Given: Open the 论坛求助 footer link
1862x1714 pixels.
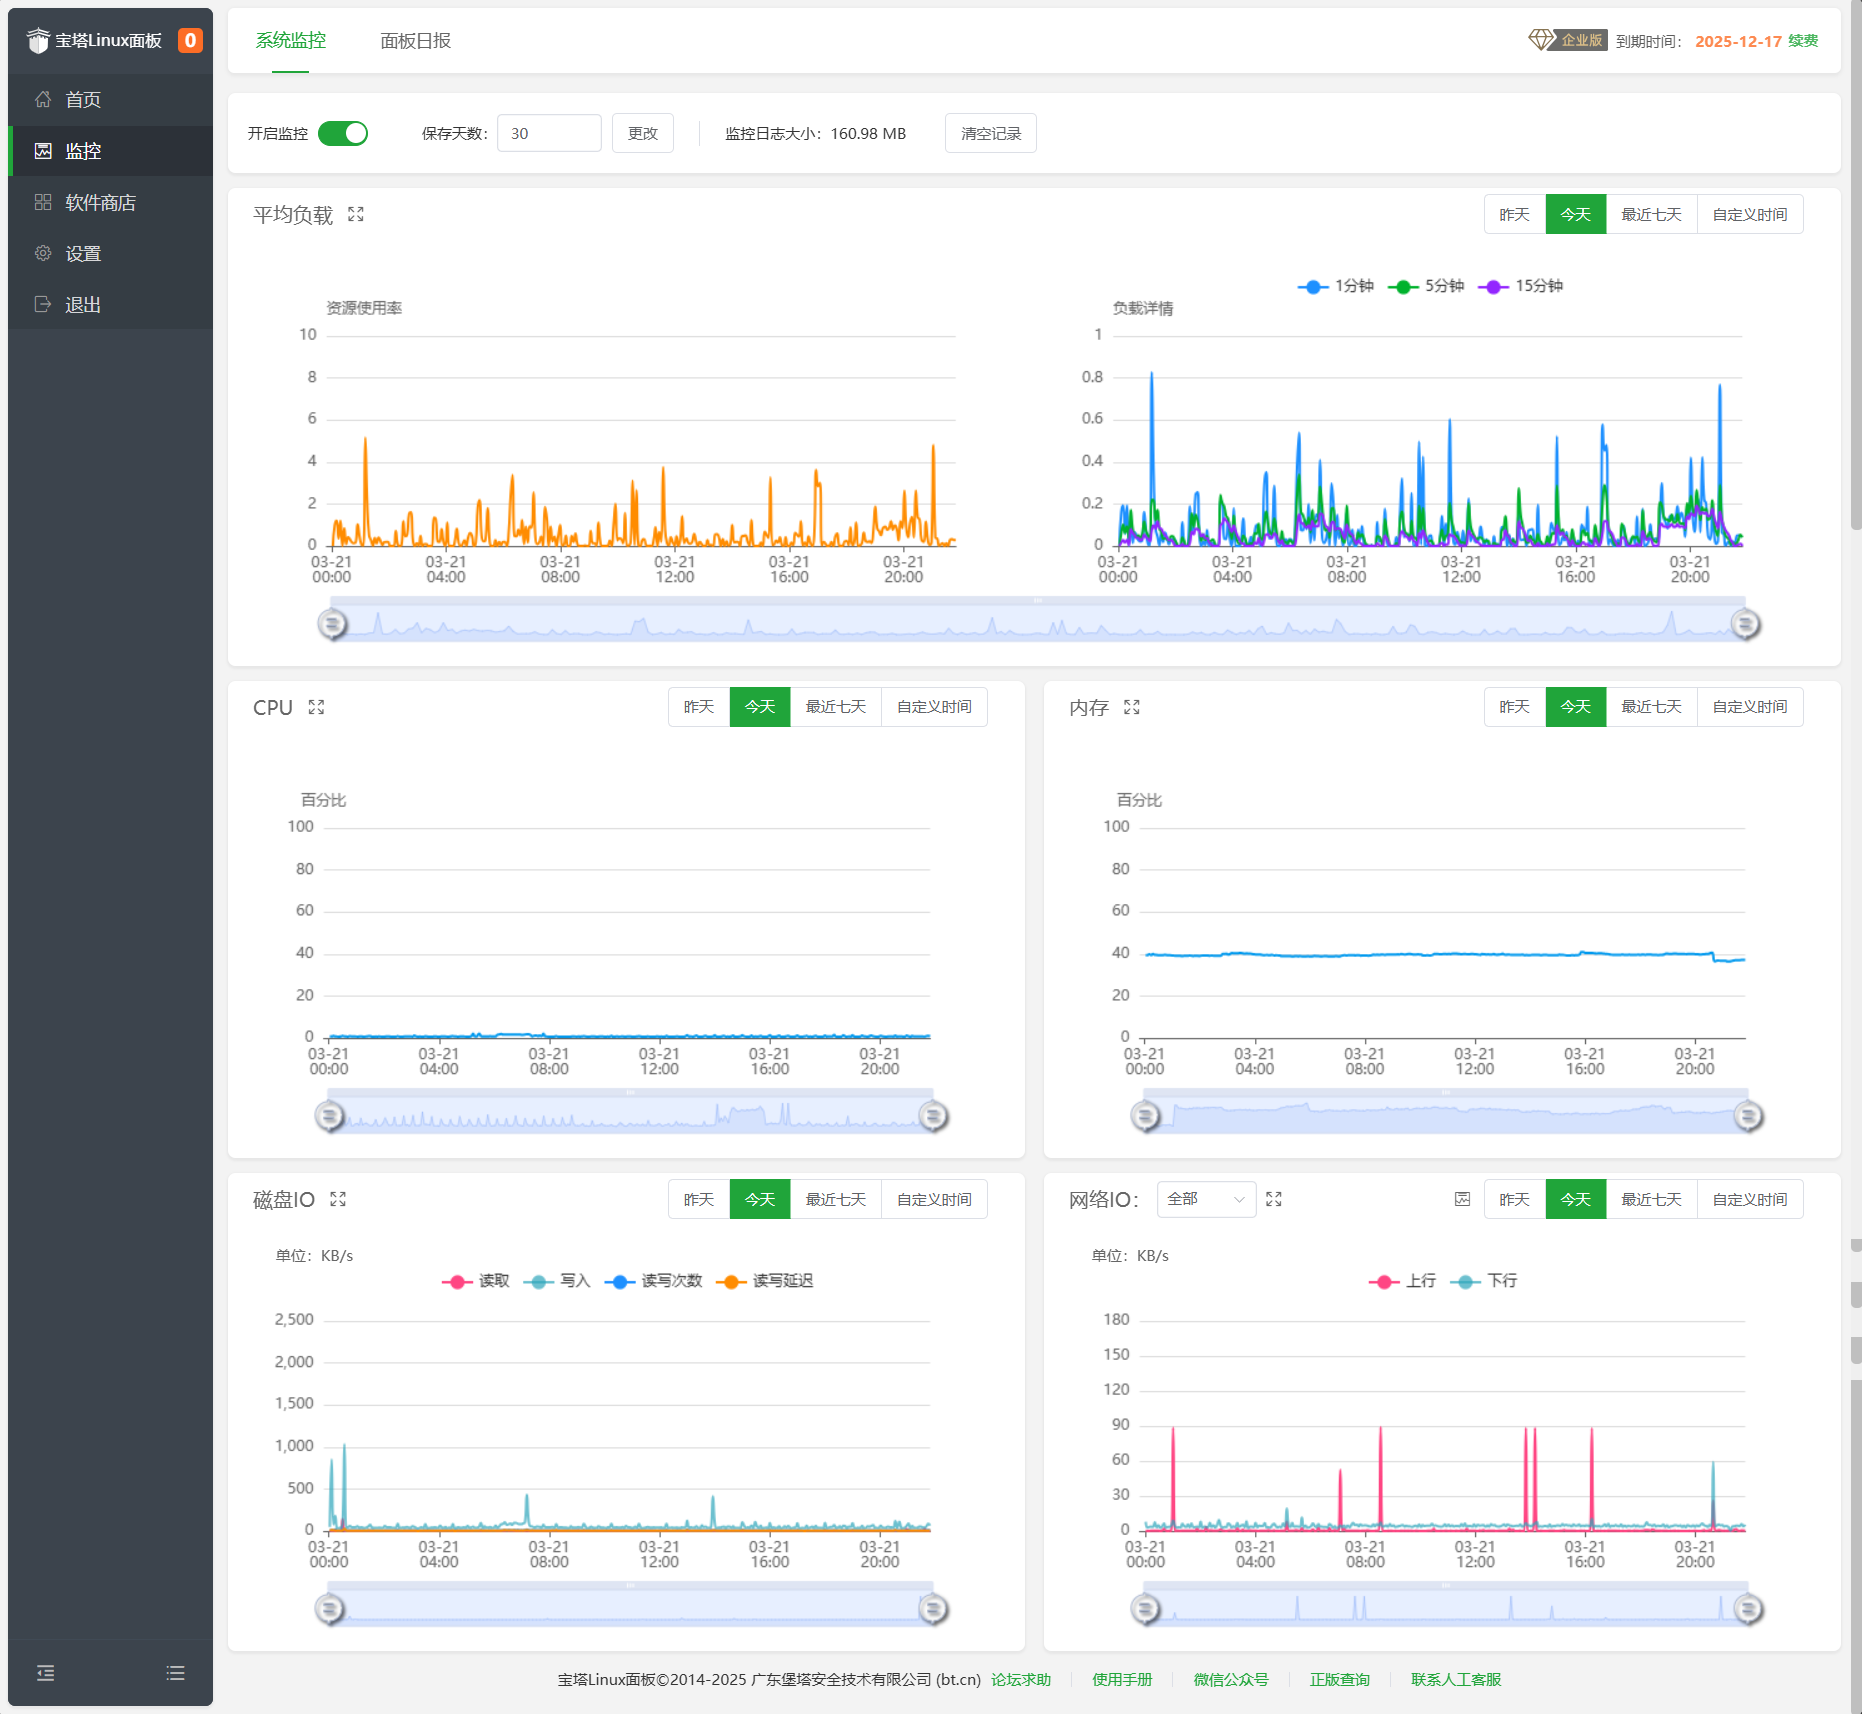Looking at the screenshot, I should (1020, 1680).
